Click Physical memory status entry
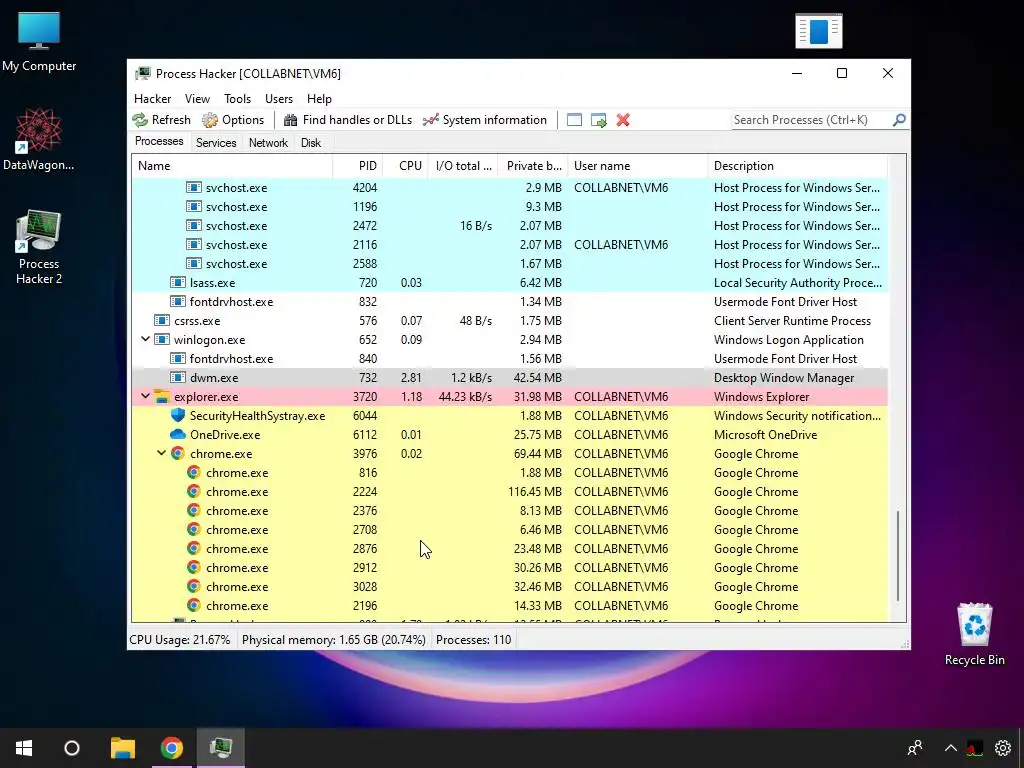This screenshot has height=768, width=1024. click(x=333, y=640)
